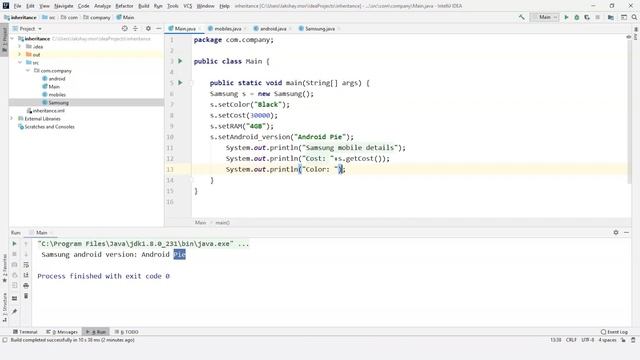This screenshot has height=360, width=640.
Task: Open the Refactor menu
Action: pos(124,6)
